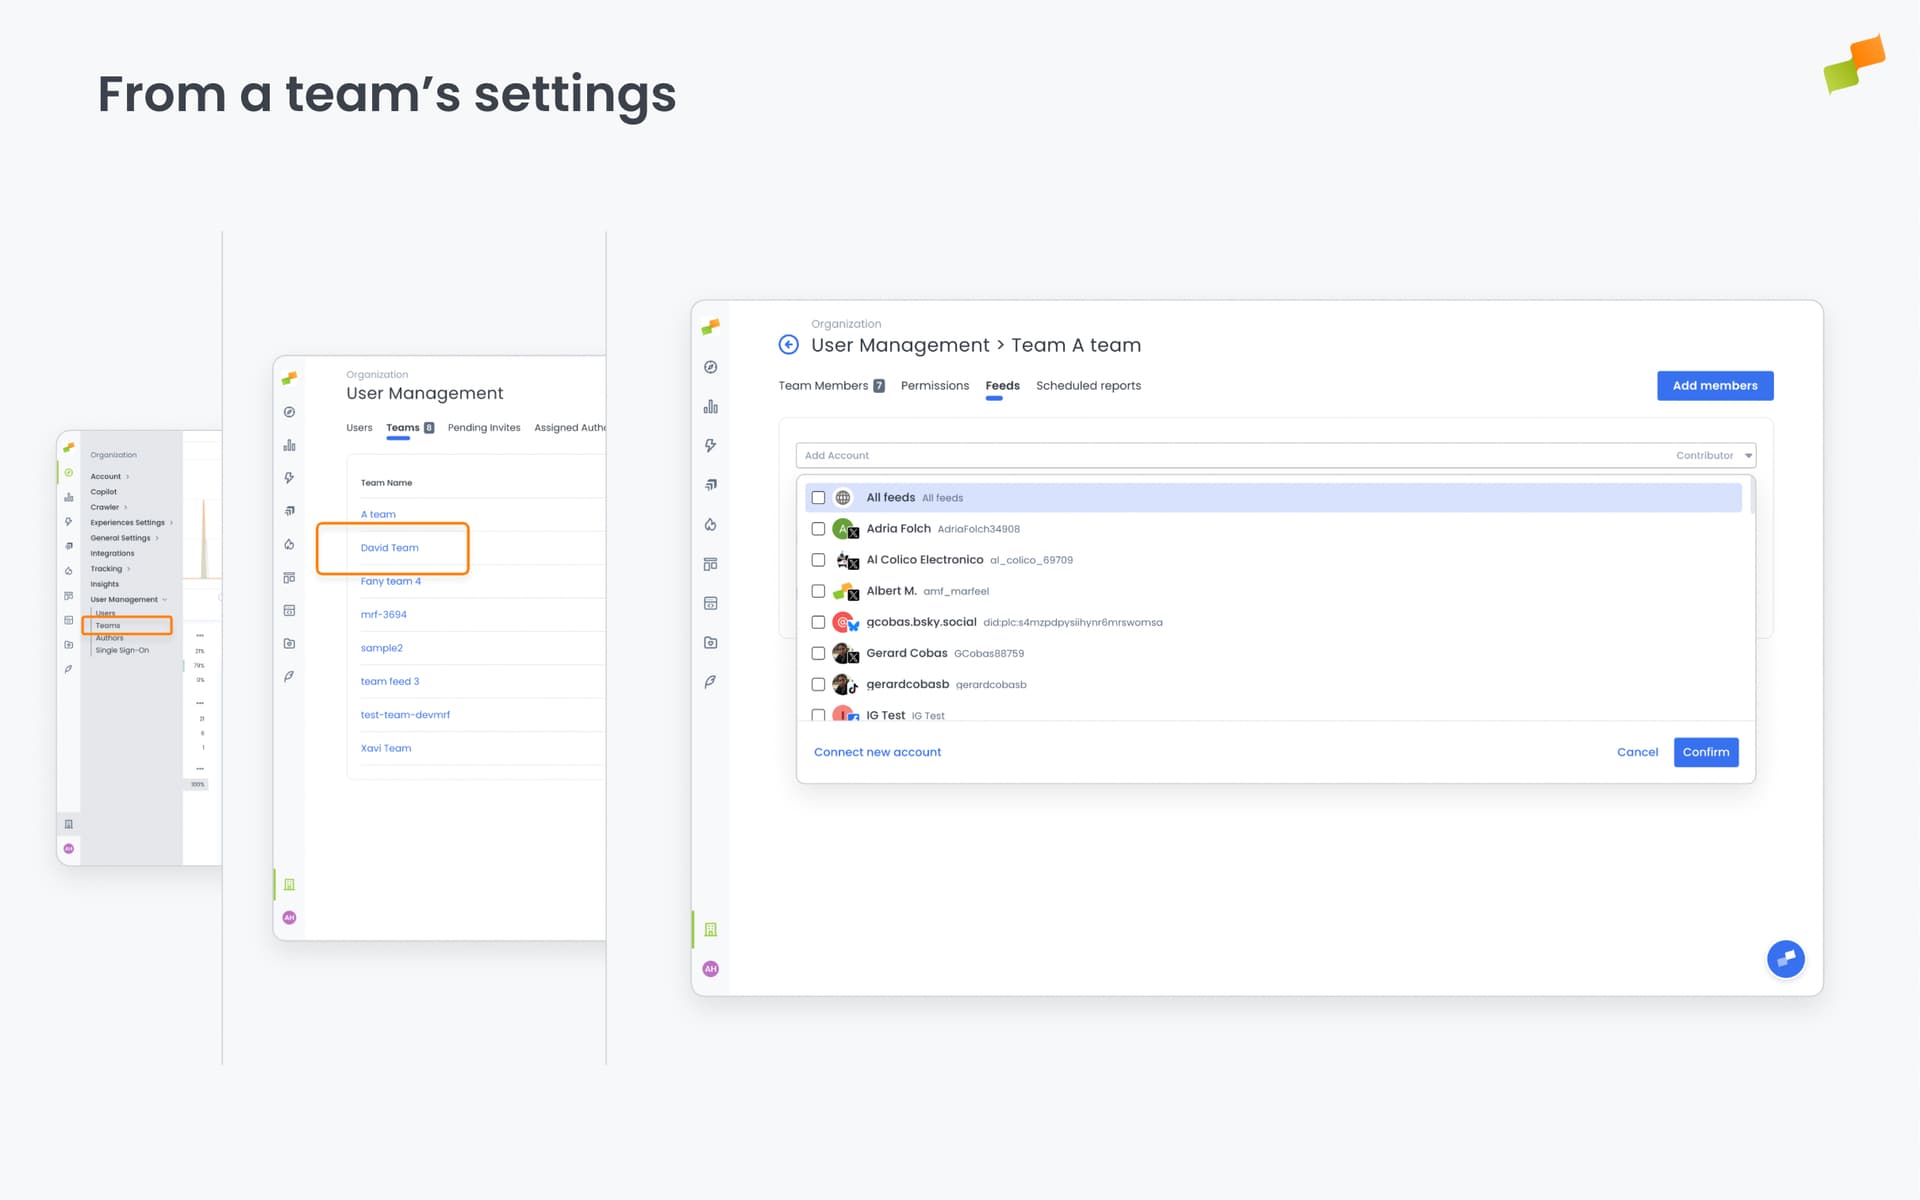This screenshot has width=1920, height=1200.
Task: Open the Contributor role dropdown
Action: (1714, 455)
